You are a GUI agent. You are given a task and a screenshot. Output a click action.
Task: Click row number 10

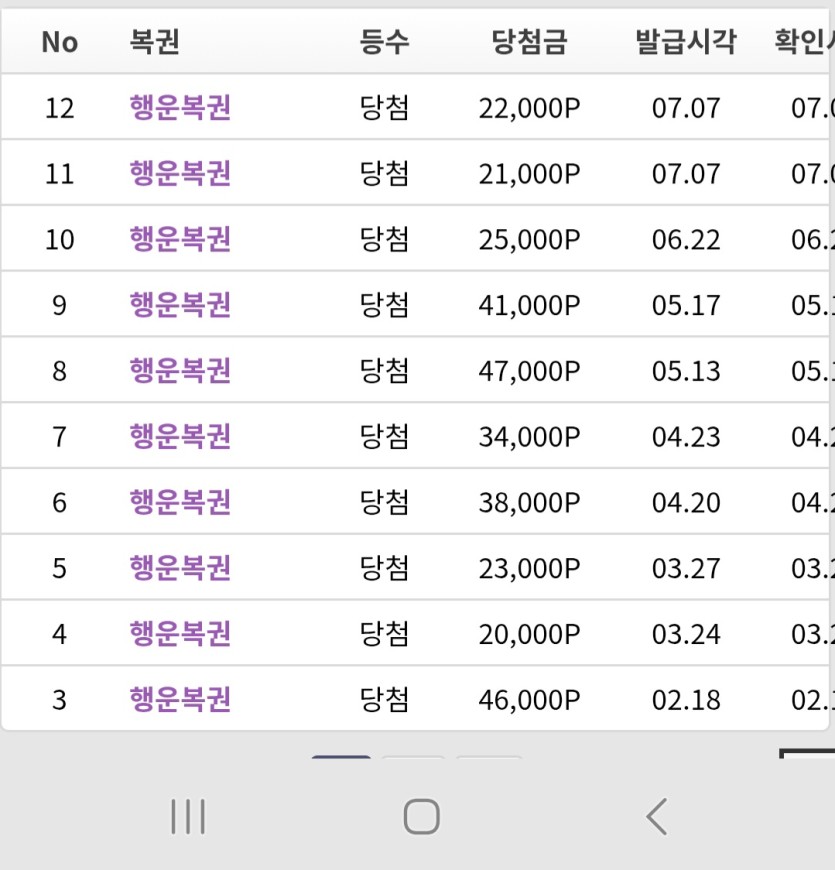click(x=59, y=240)
